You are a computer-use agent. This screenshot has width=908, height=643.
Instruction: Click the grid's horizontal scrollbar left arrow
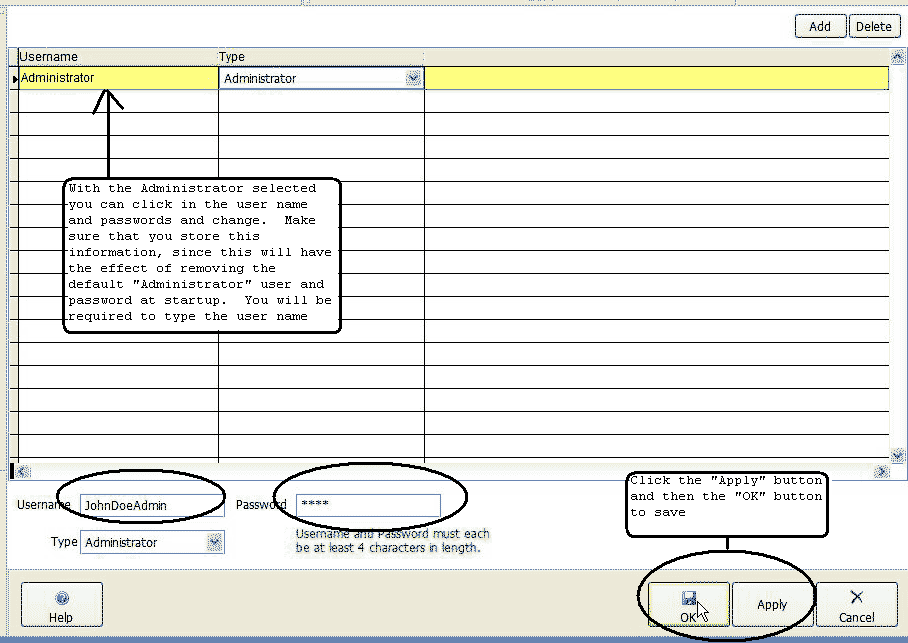[21, 472]
